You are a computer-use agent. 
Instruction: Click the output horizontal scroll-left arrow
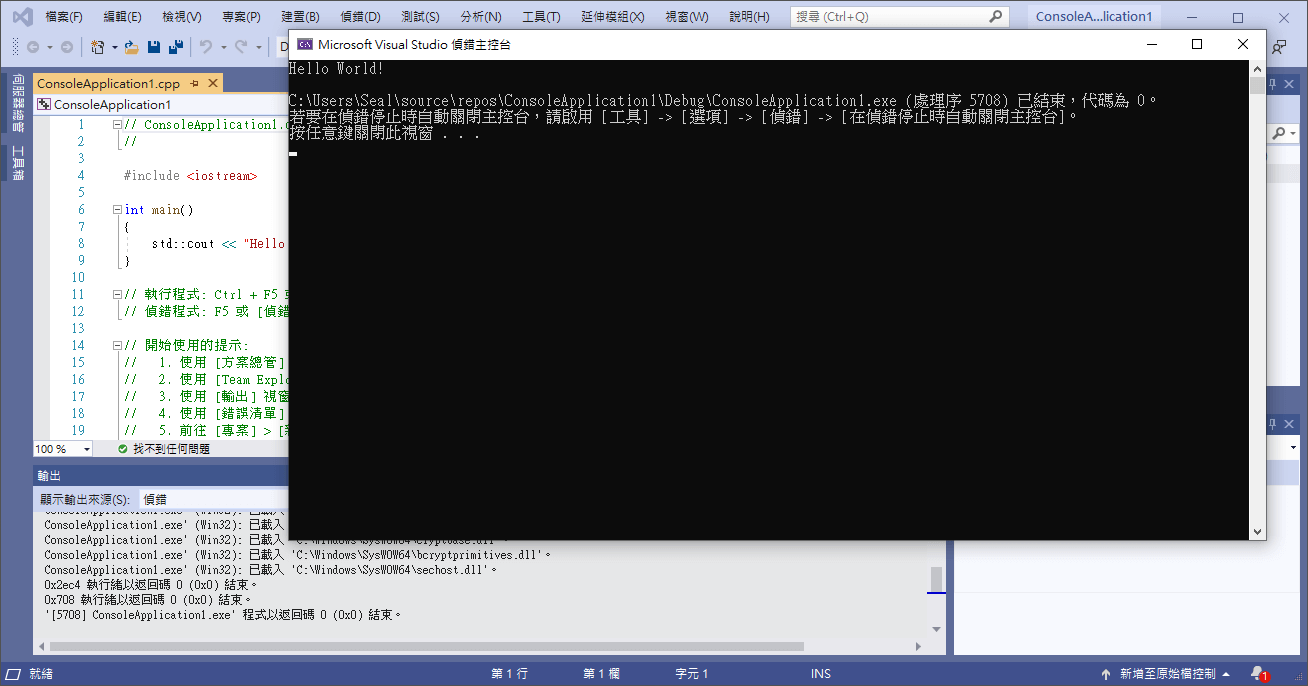[41, 646]
